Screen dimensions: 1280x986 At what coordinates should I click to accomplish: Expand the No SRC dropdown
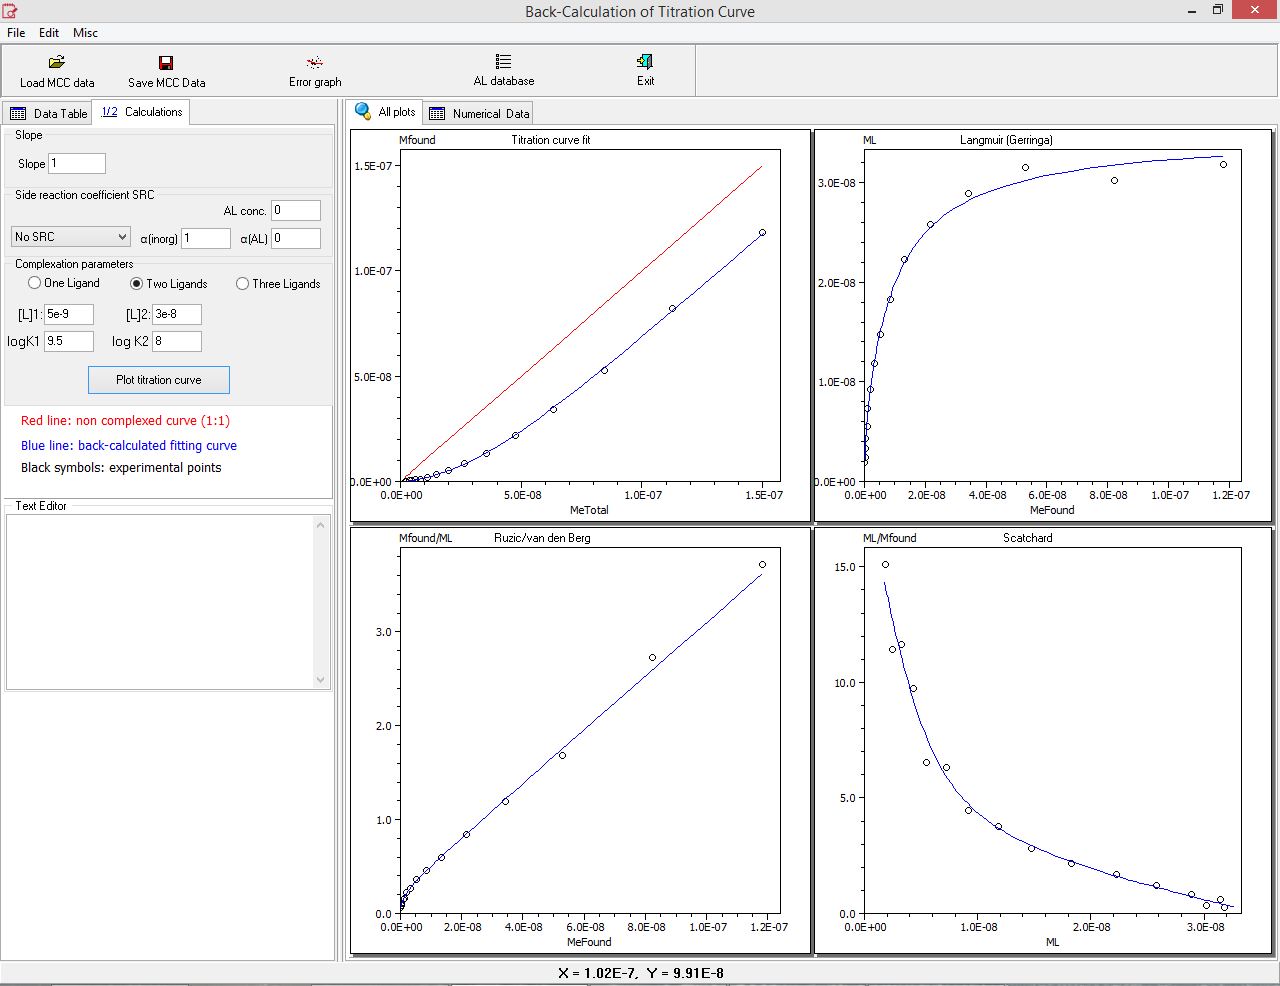(70, 237)
